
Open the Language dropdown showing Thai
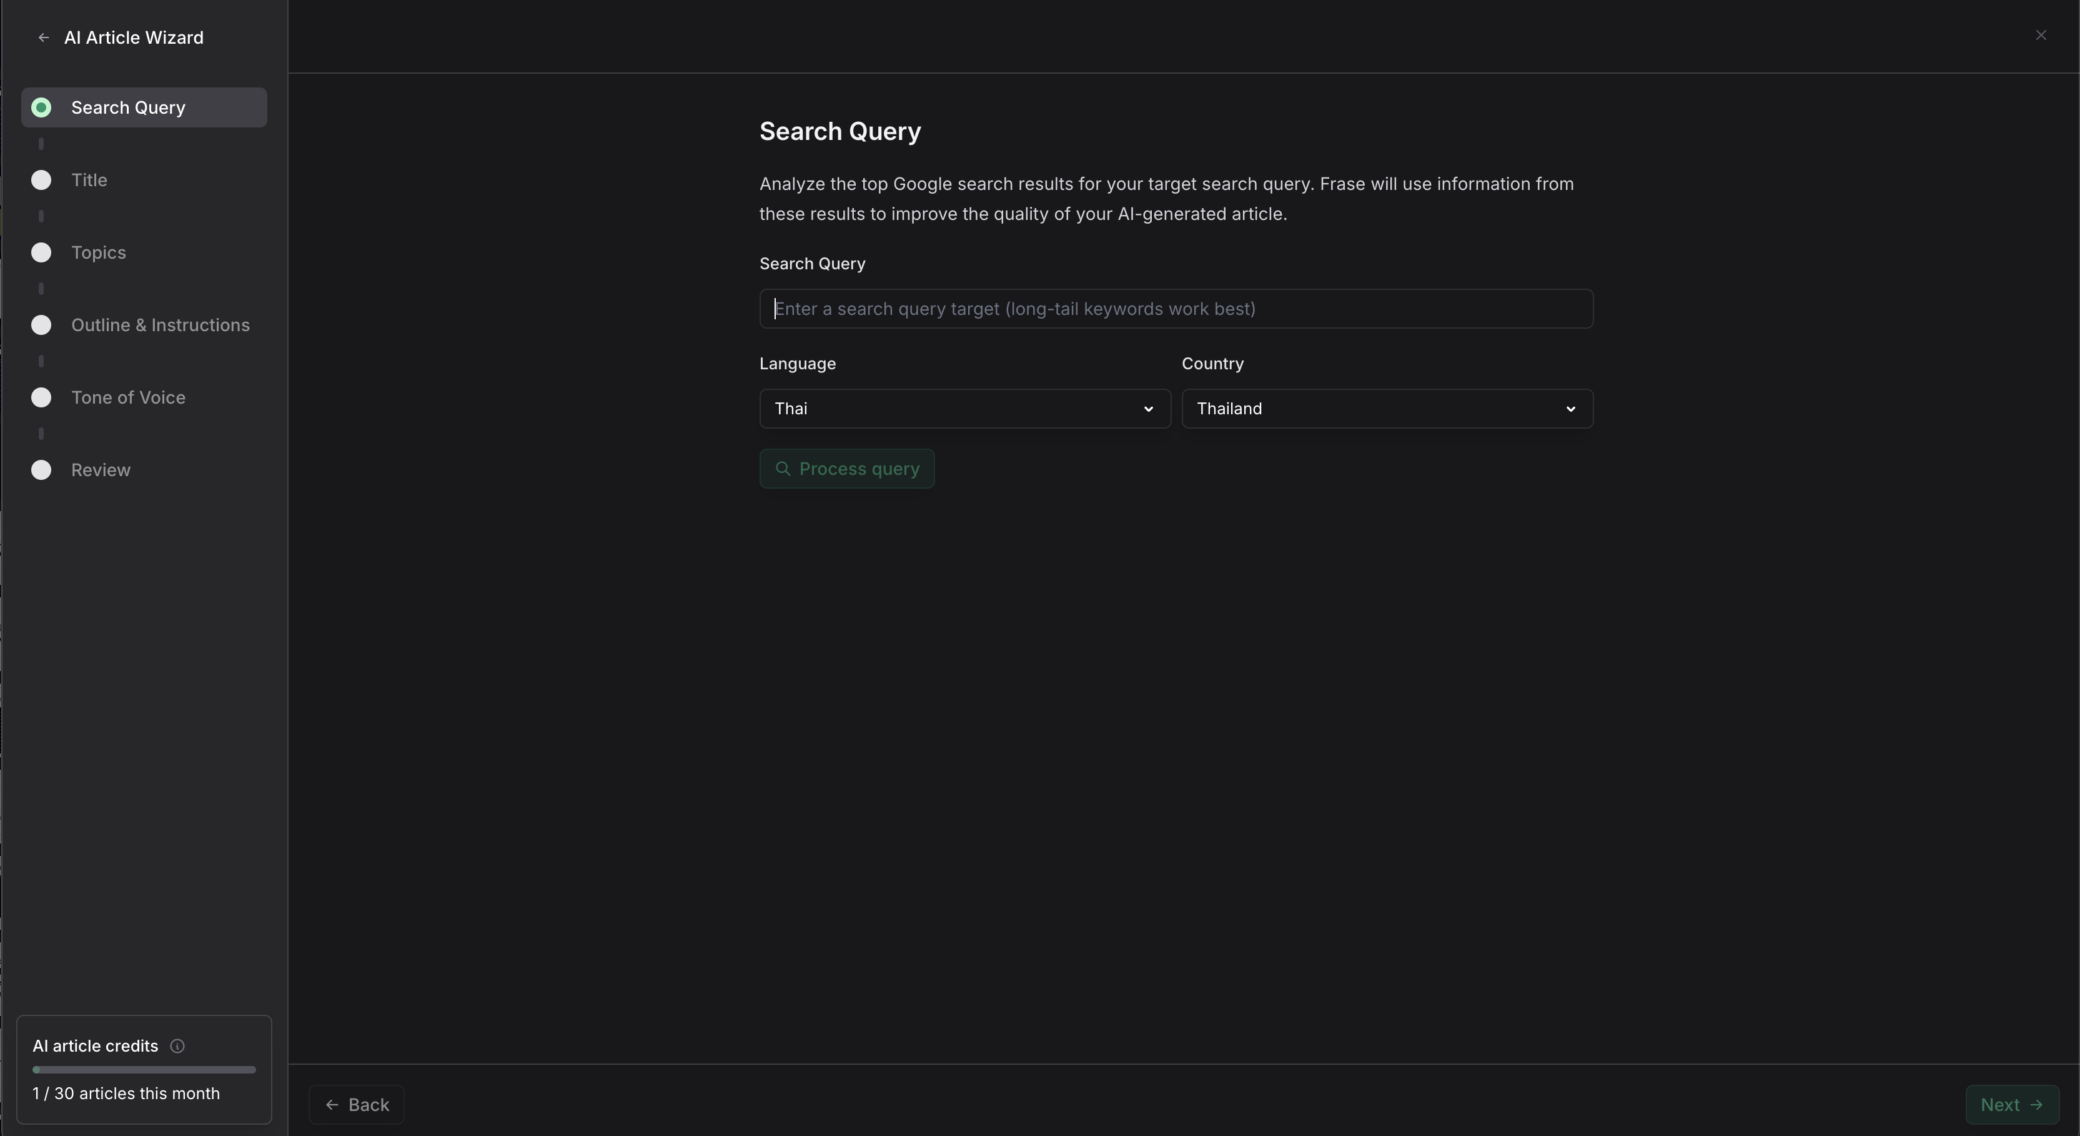(965, 409)
